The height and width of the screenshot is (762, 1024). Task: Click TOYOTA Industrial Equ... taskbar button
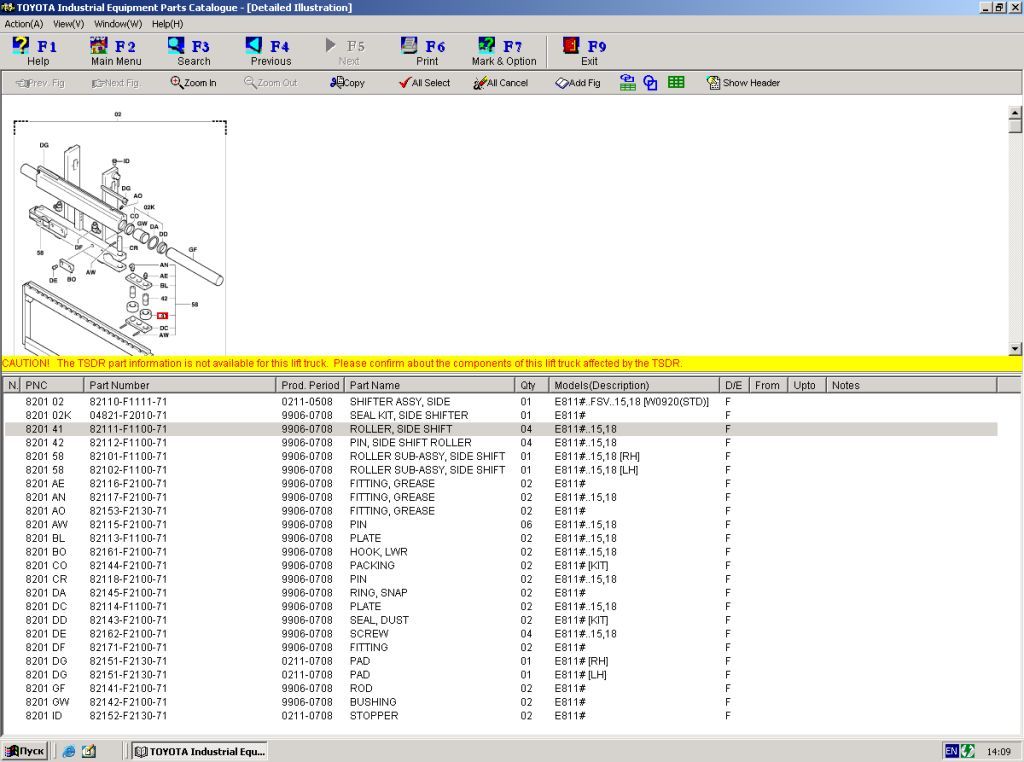(x=200, y=752)
